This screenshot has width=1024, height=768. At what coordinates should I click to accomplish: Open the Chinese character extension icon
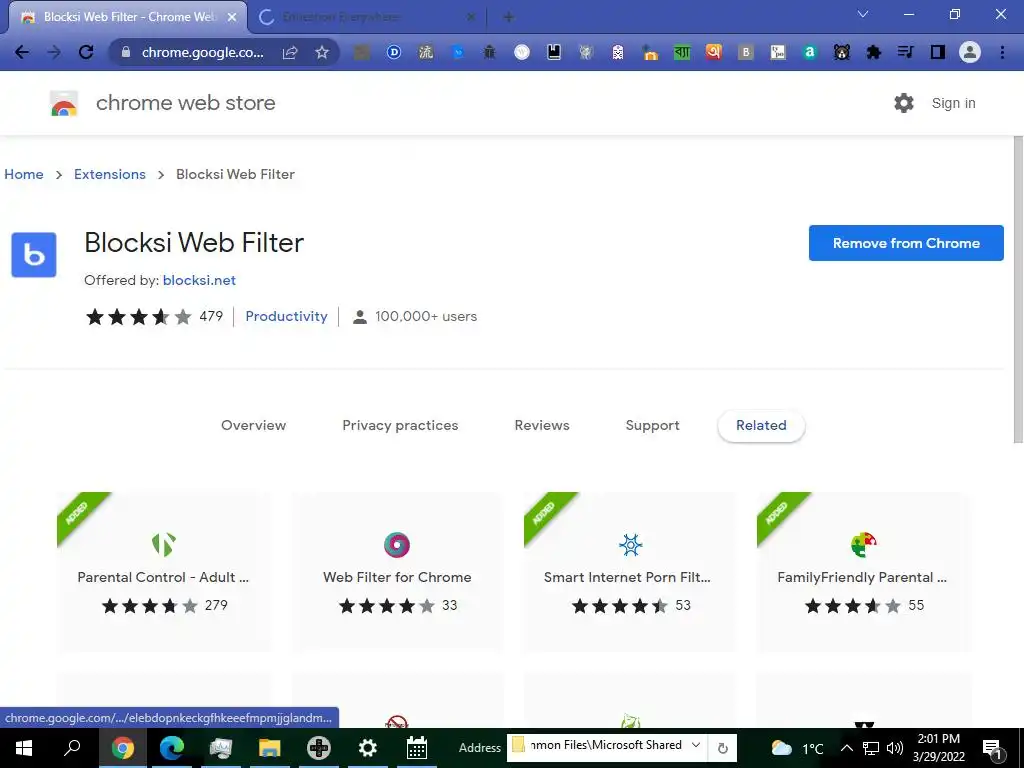tap(426, 52)
